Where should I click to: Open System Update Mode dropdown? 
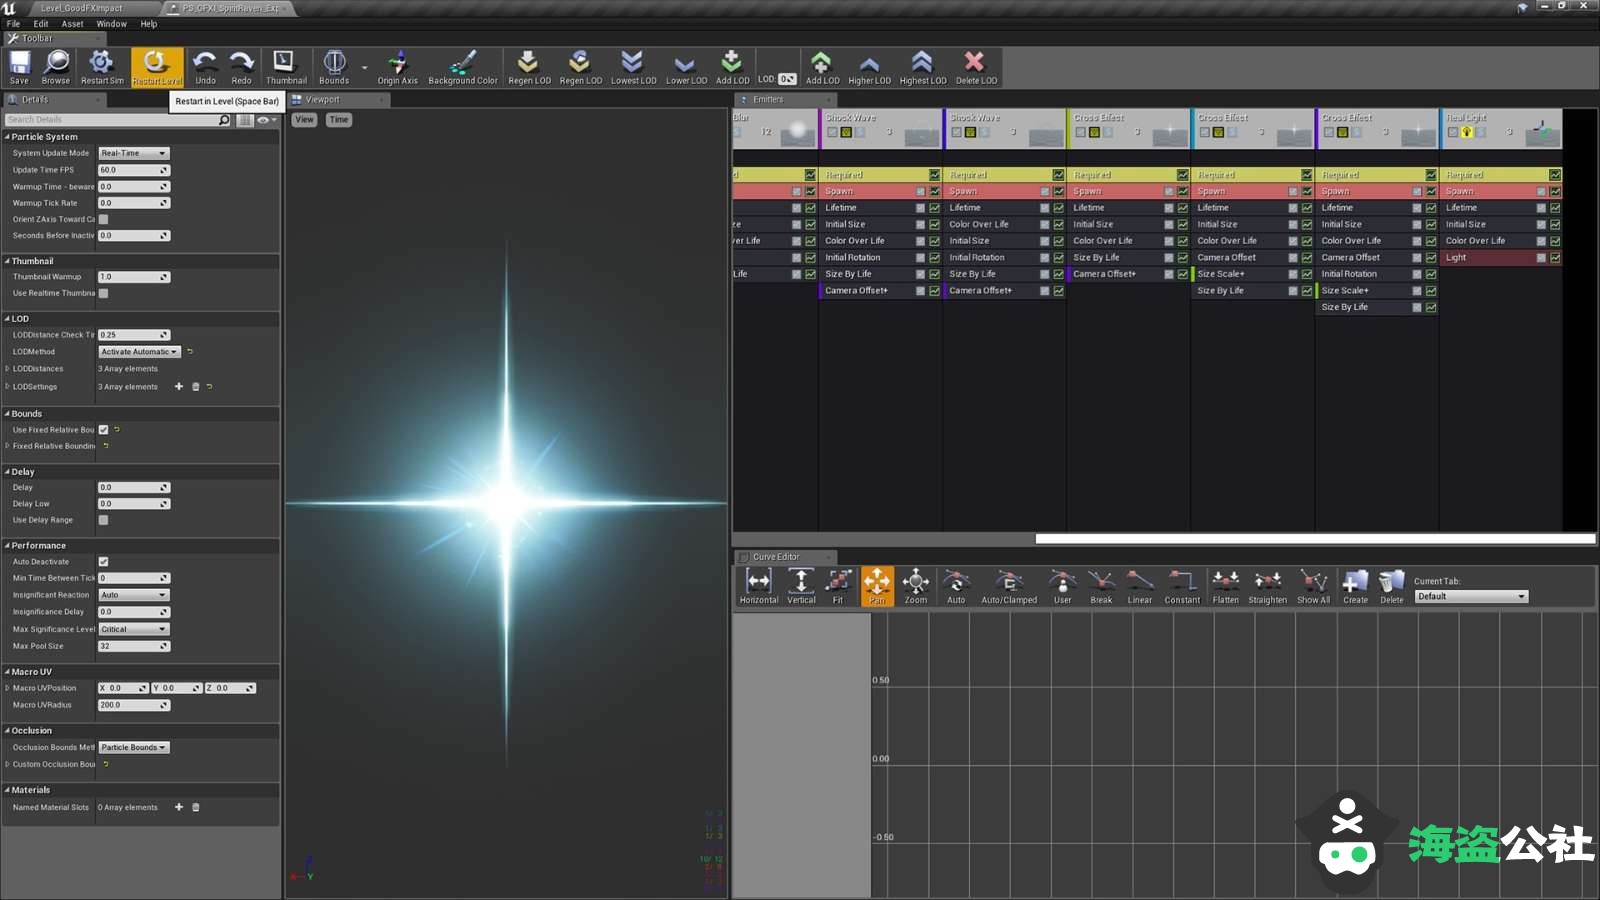point(133,153)
